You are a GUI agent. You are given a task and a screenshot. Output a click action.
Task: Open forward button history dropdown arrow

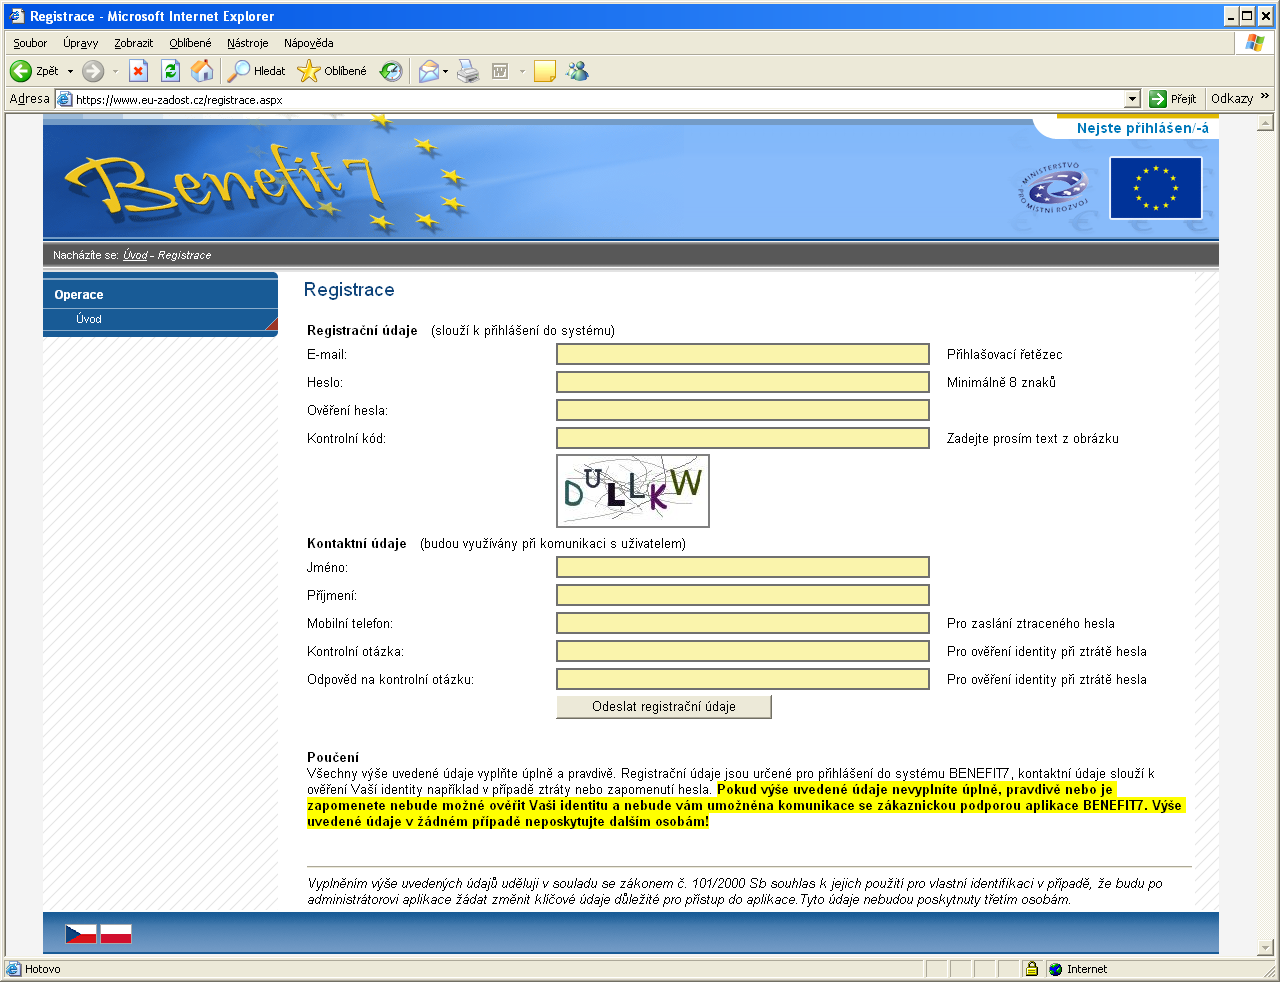pyautogui.click(x=115, y=71)
